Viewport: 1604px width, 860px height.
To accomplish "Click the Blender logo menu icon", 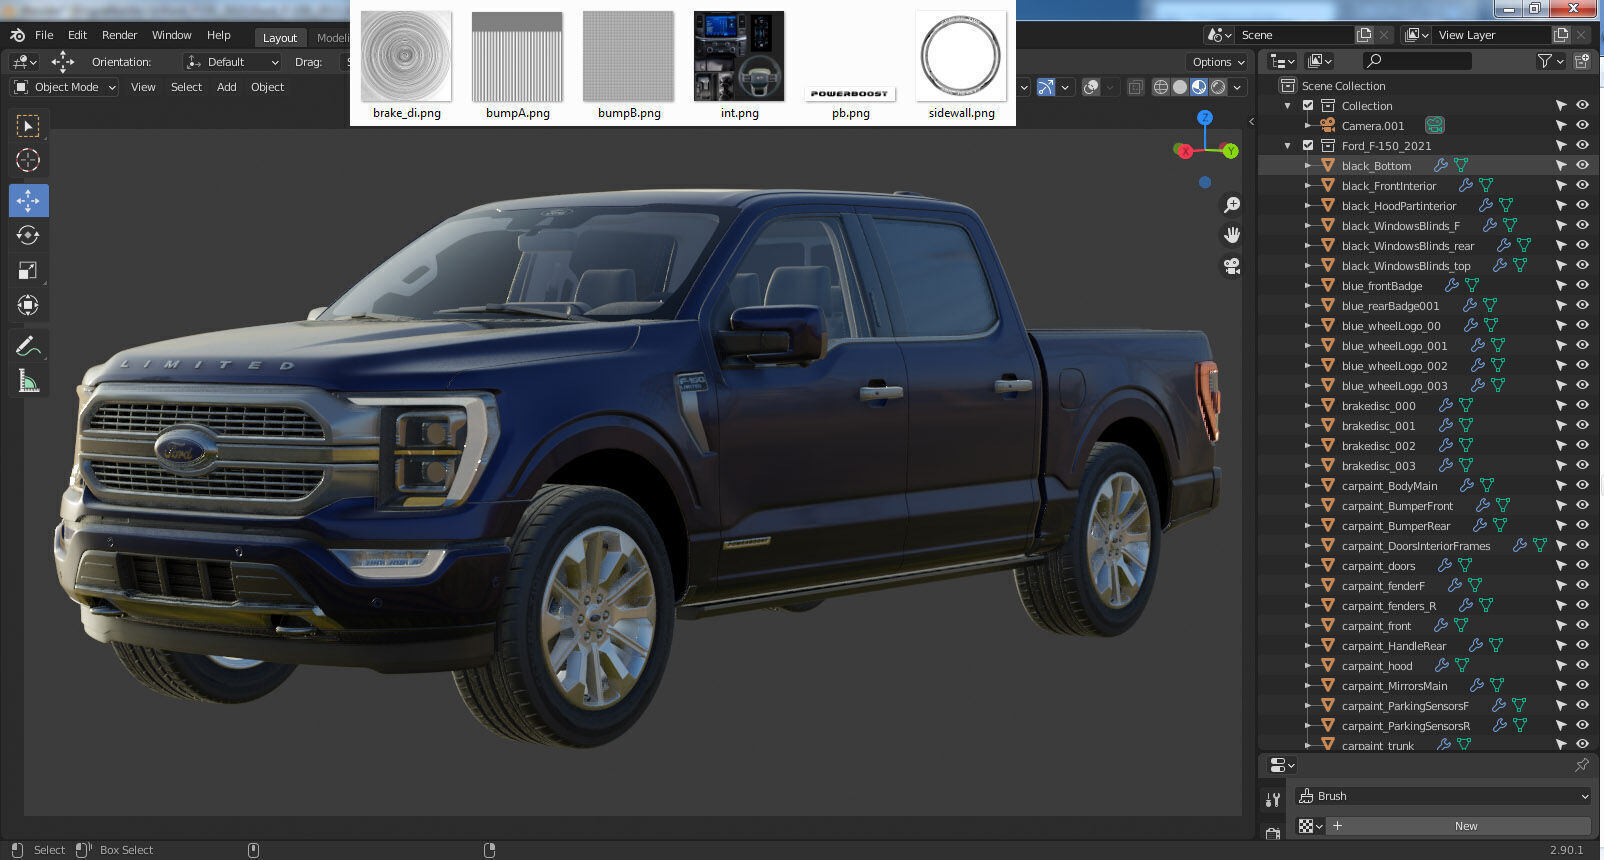I will coord(17,35).
